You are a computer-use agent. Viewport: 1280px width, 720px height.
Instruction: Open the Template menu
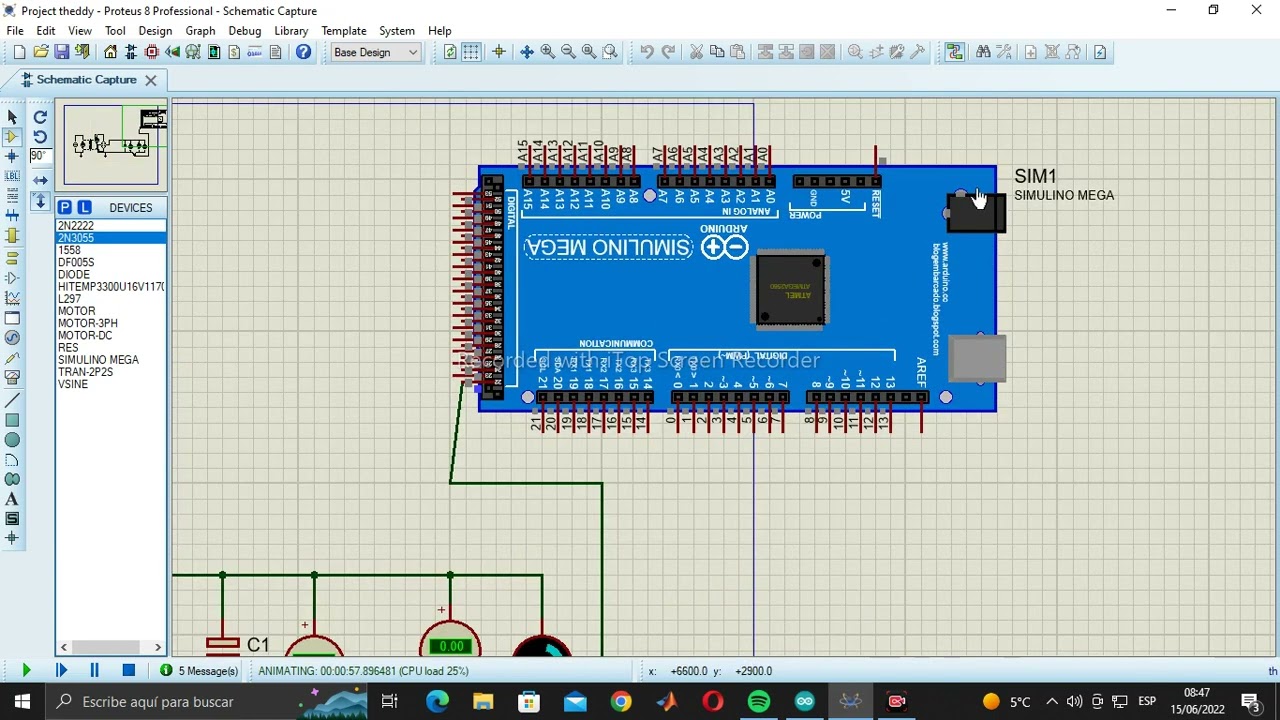point(343,31)
